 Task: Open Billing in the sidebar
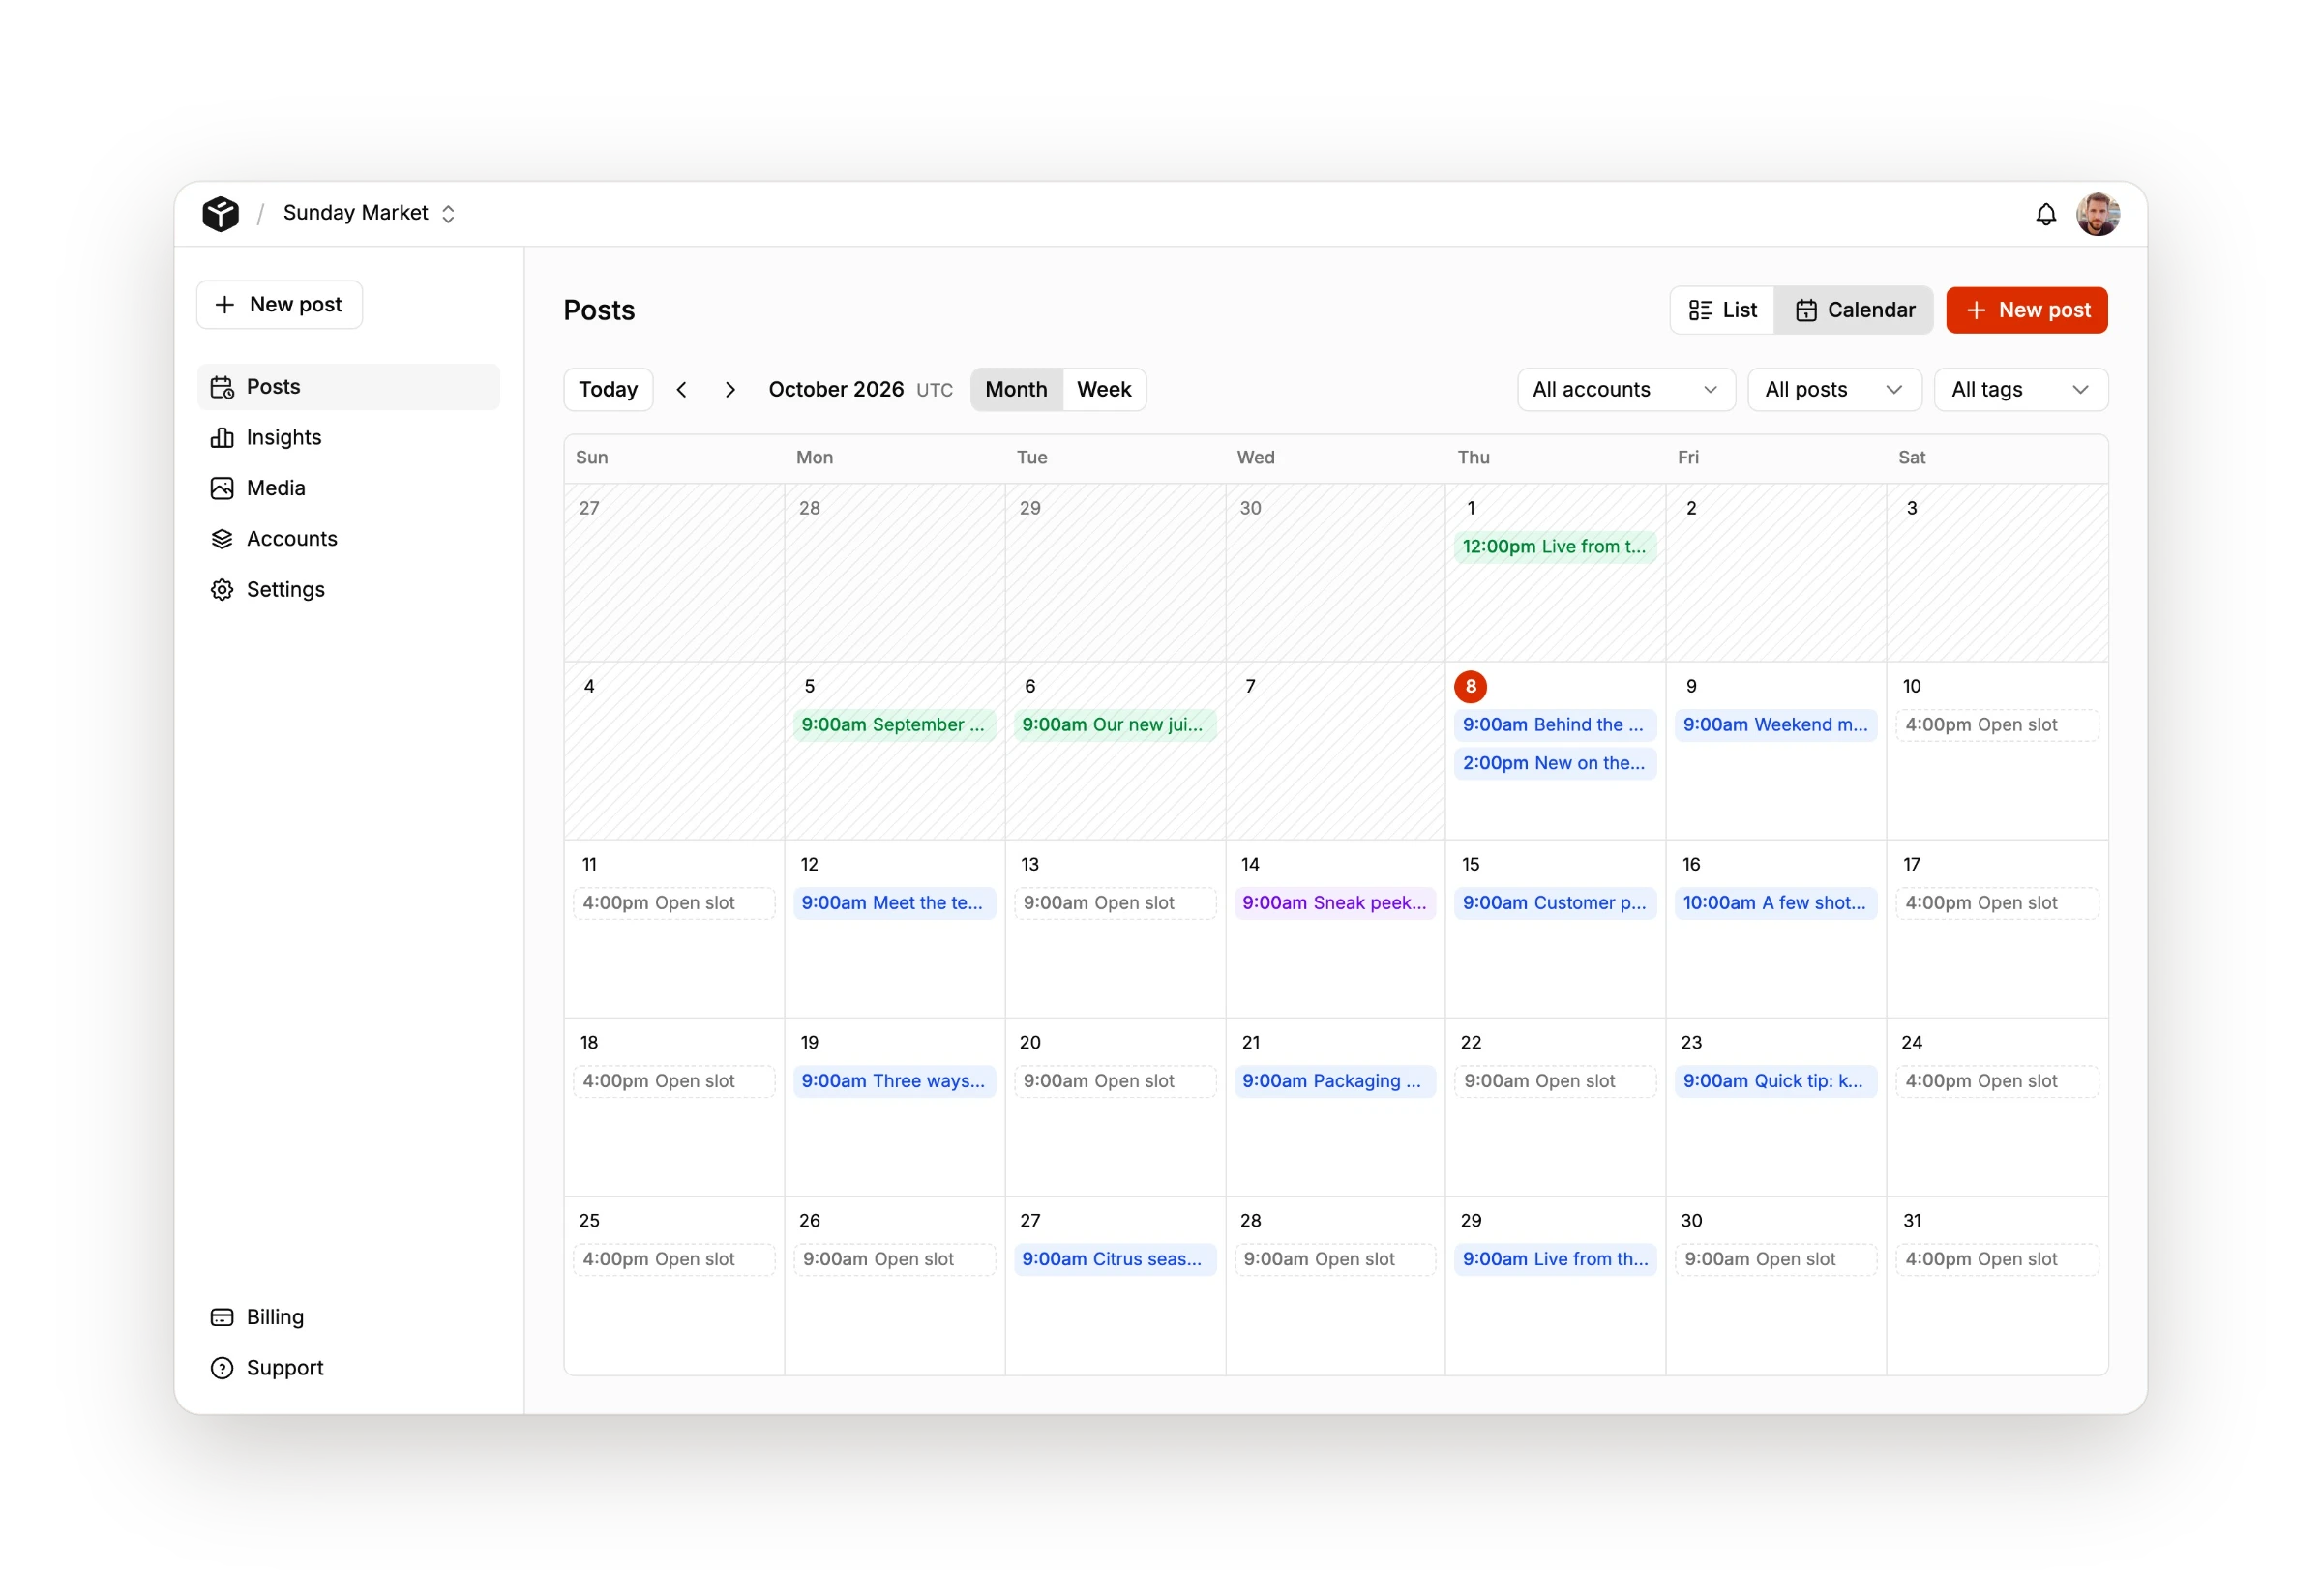coord(348,1317)
